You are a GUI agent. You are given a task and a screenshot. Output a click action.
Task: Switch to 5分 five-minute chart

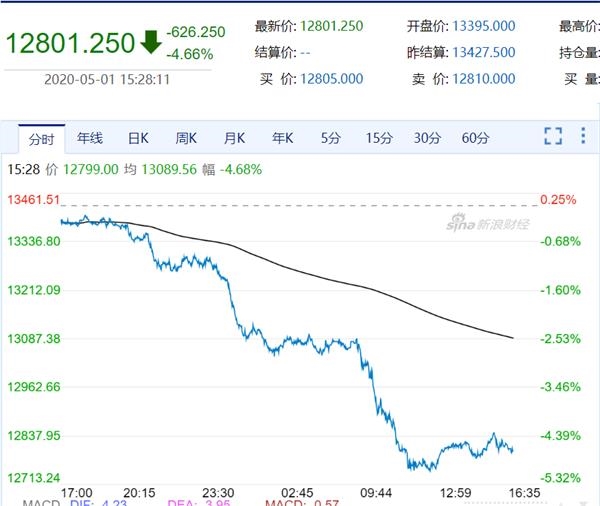coord(330,138)
